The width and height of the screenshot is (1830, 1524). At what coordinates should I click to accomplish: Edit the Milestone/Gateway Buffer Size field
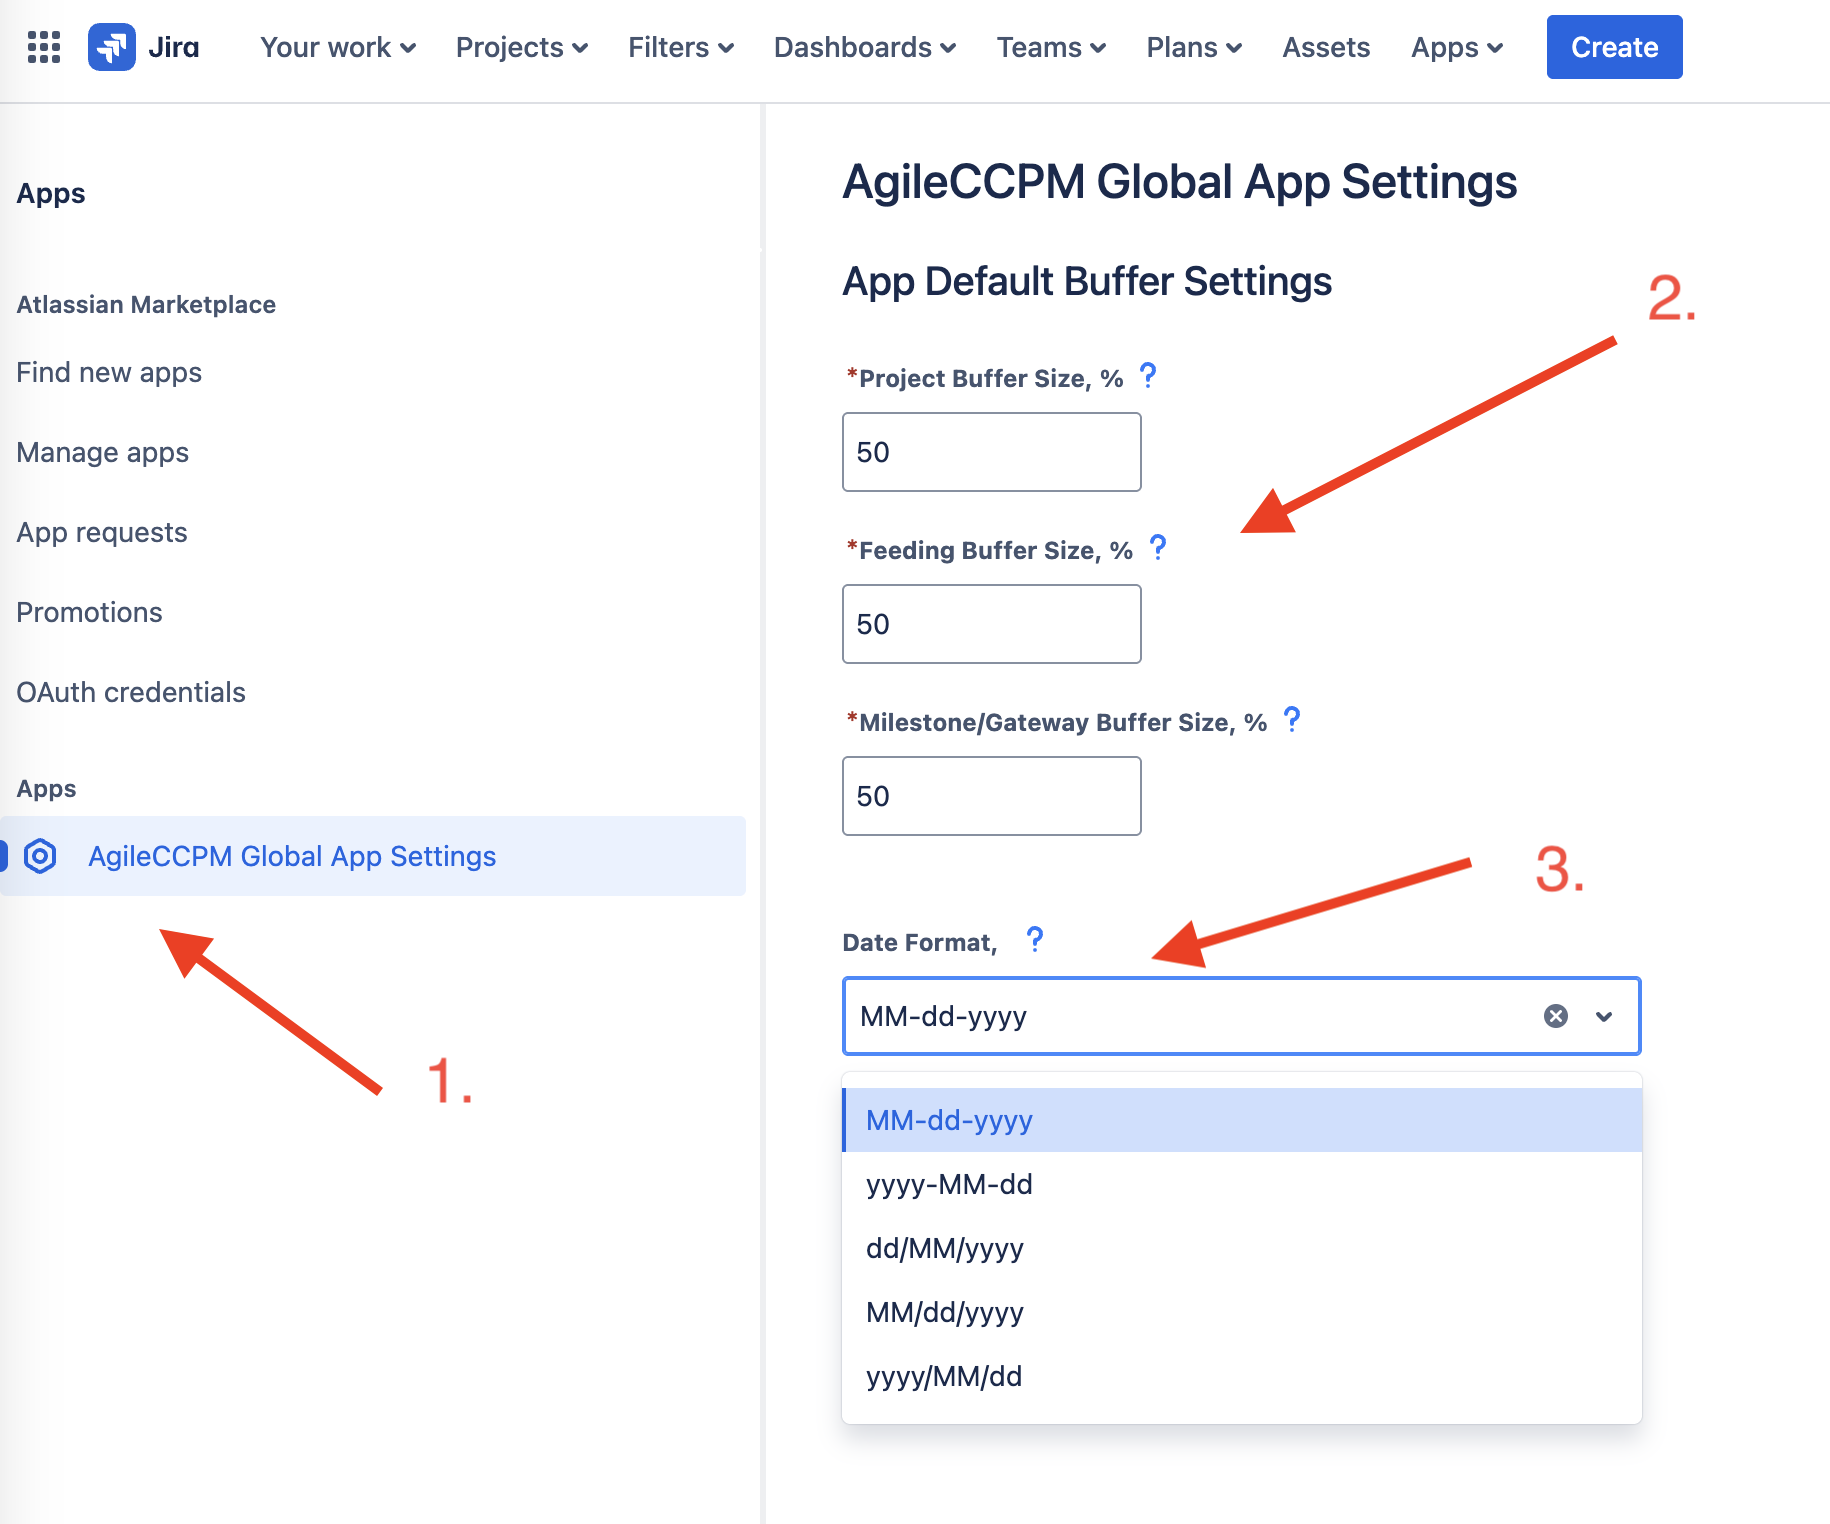991,796
